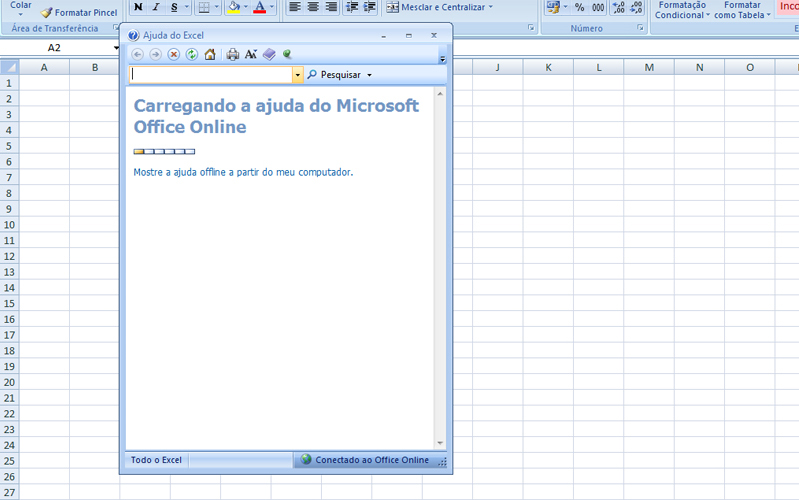This screenshot has height=500, width=799.
Task: Select column K header
Action: 548,67
